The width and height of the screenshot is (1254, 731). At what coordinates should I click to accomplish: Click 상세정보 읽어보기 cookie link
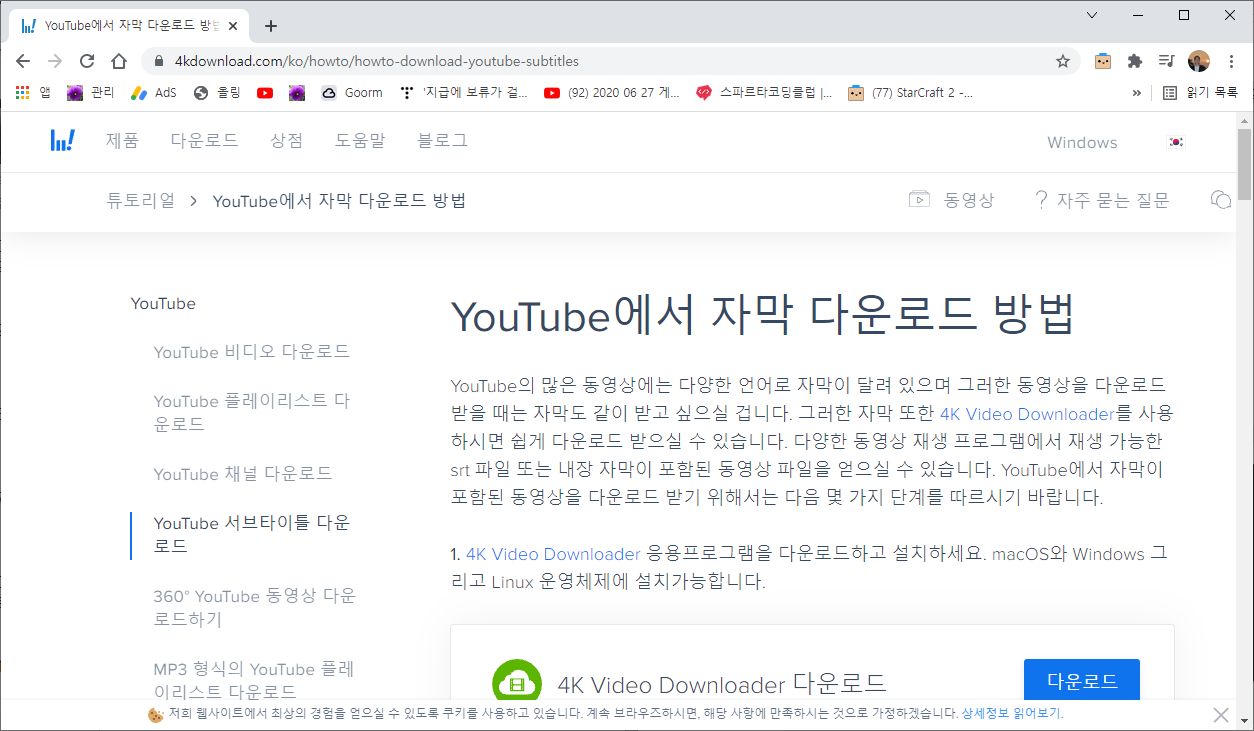click(1012, 714)
